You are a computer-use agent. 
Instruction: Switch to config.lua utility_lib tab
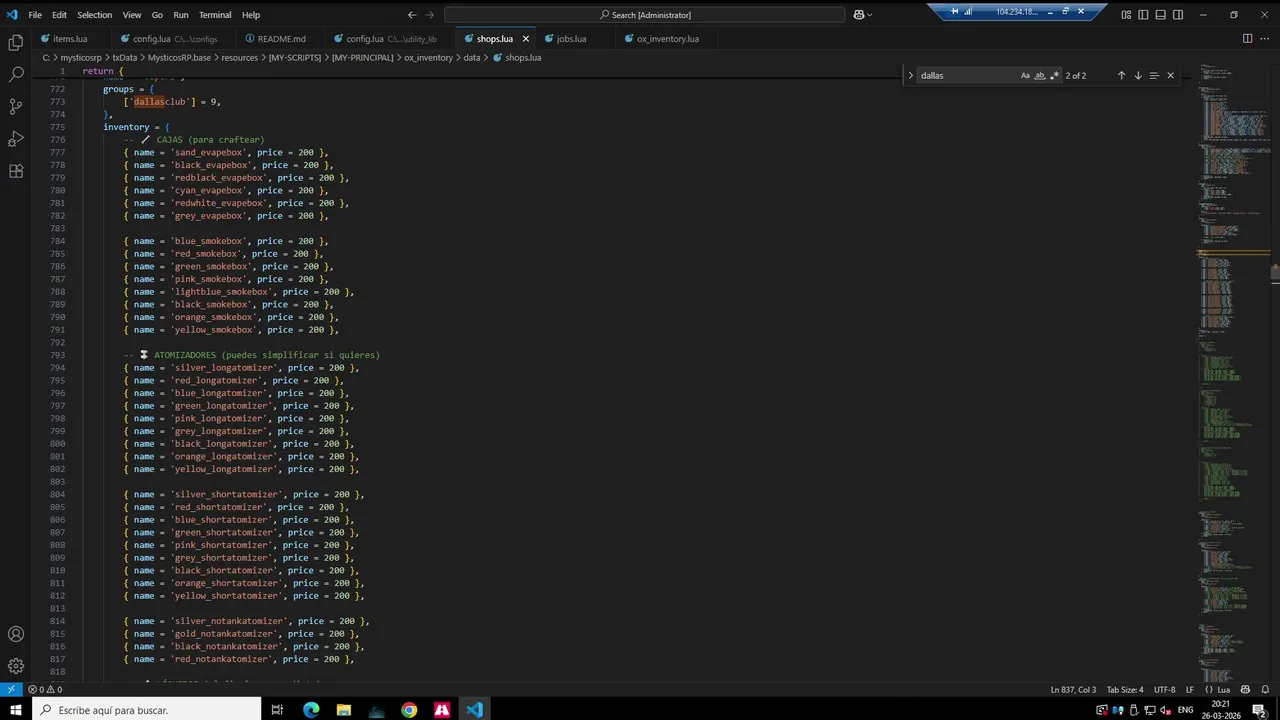point(391,39)
